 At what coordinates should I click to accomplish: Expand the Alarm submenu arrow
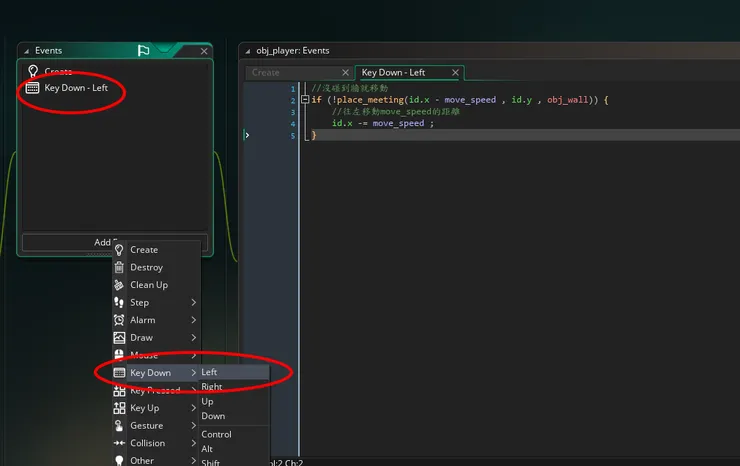click(x=193, y=320)
